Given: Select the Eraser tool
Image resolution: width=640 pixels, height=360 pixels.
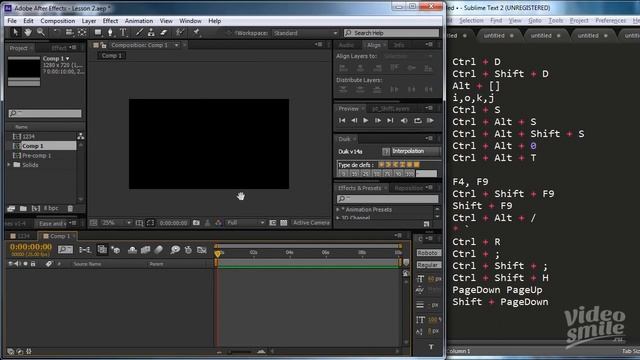Looking at the screenshot, I should coord(164,33).
